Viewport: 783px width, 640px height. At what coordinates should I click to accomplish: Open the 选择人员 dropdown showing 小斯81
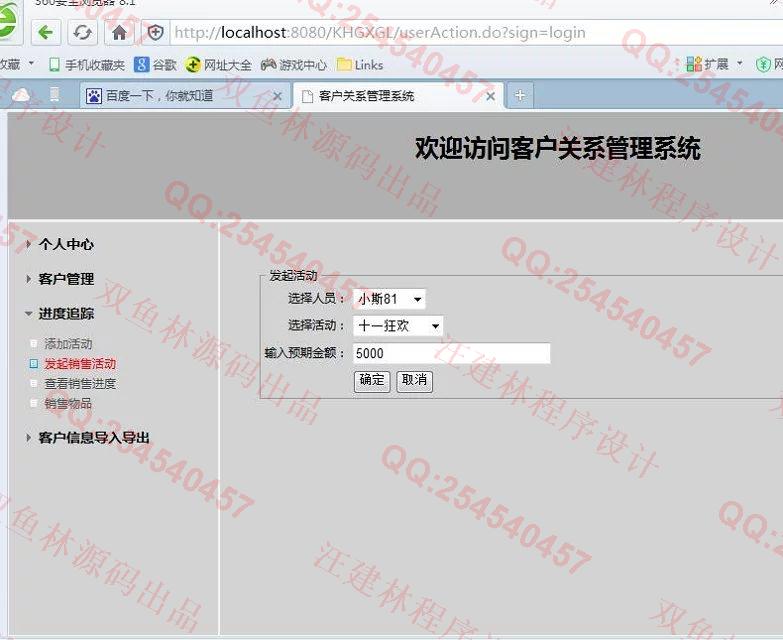pos(390,299)
